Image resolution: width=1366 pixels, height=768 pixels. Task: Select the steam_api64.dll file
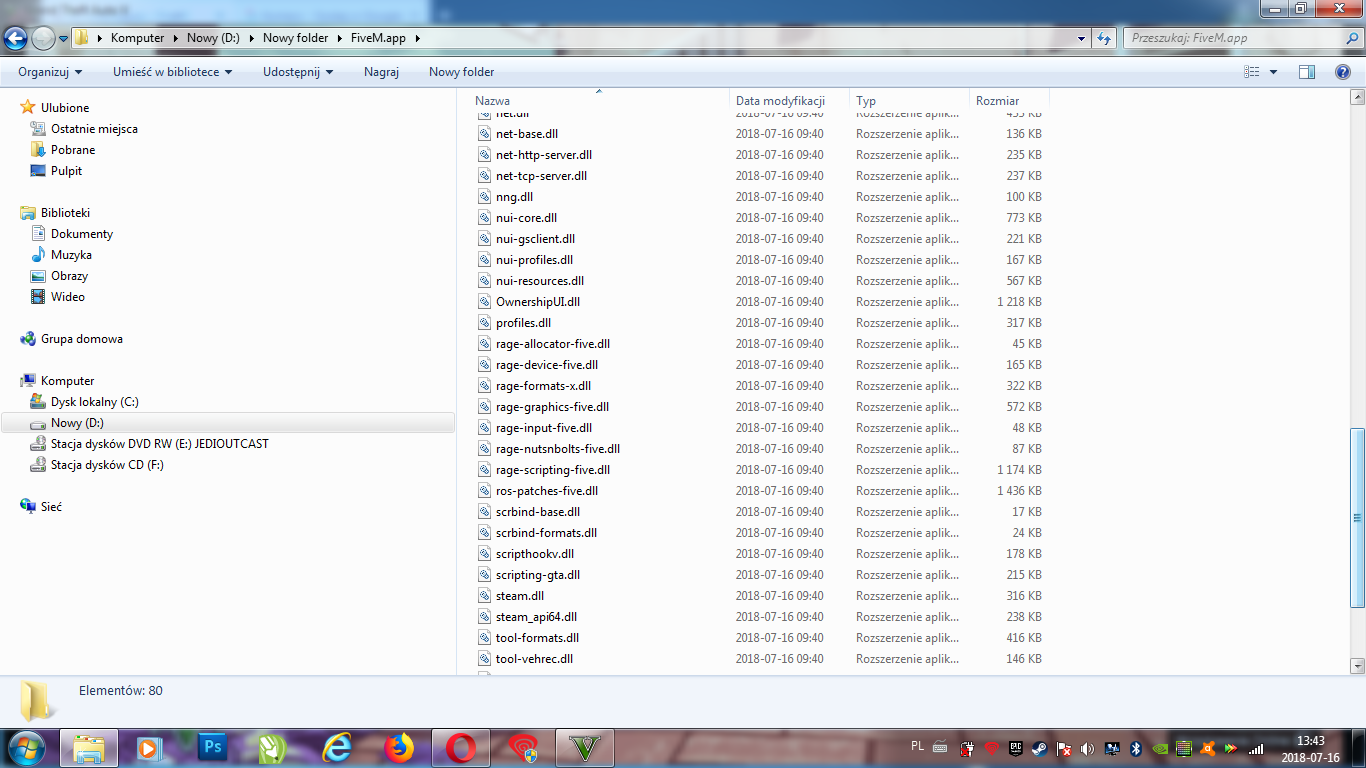[x=536, y=617]
